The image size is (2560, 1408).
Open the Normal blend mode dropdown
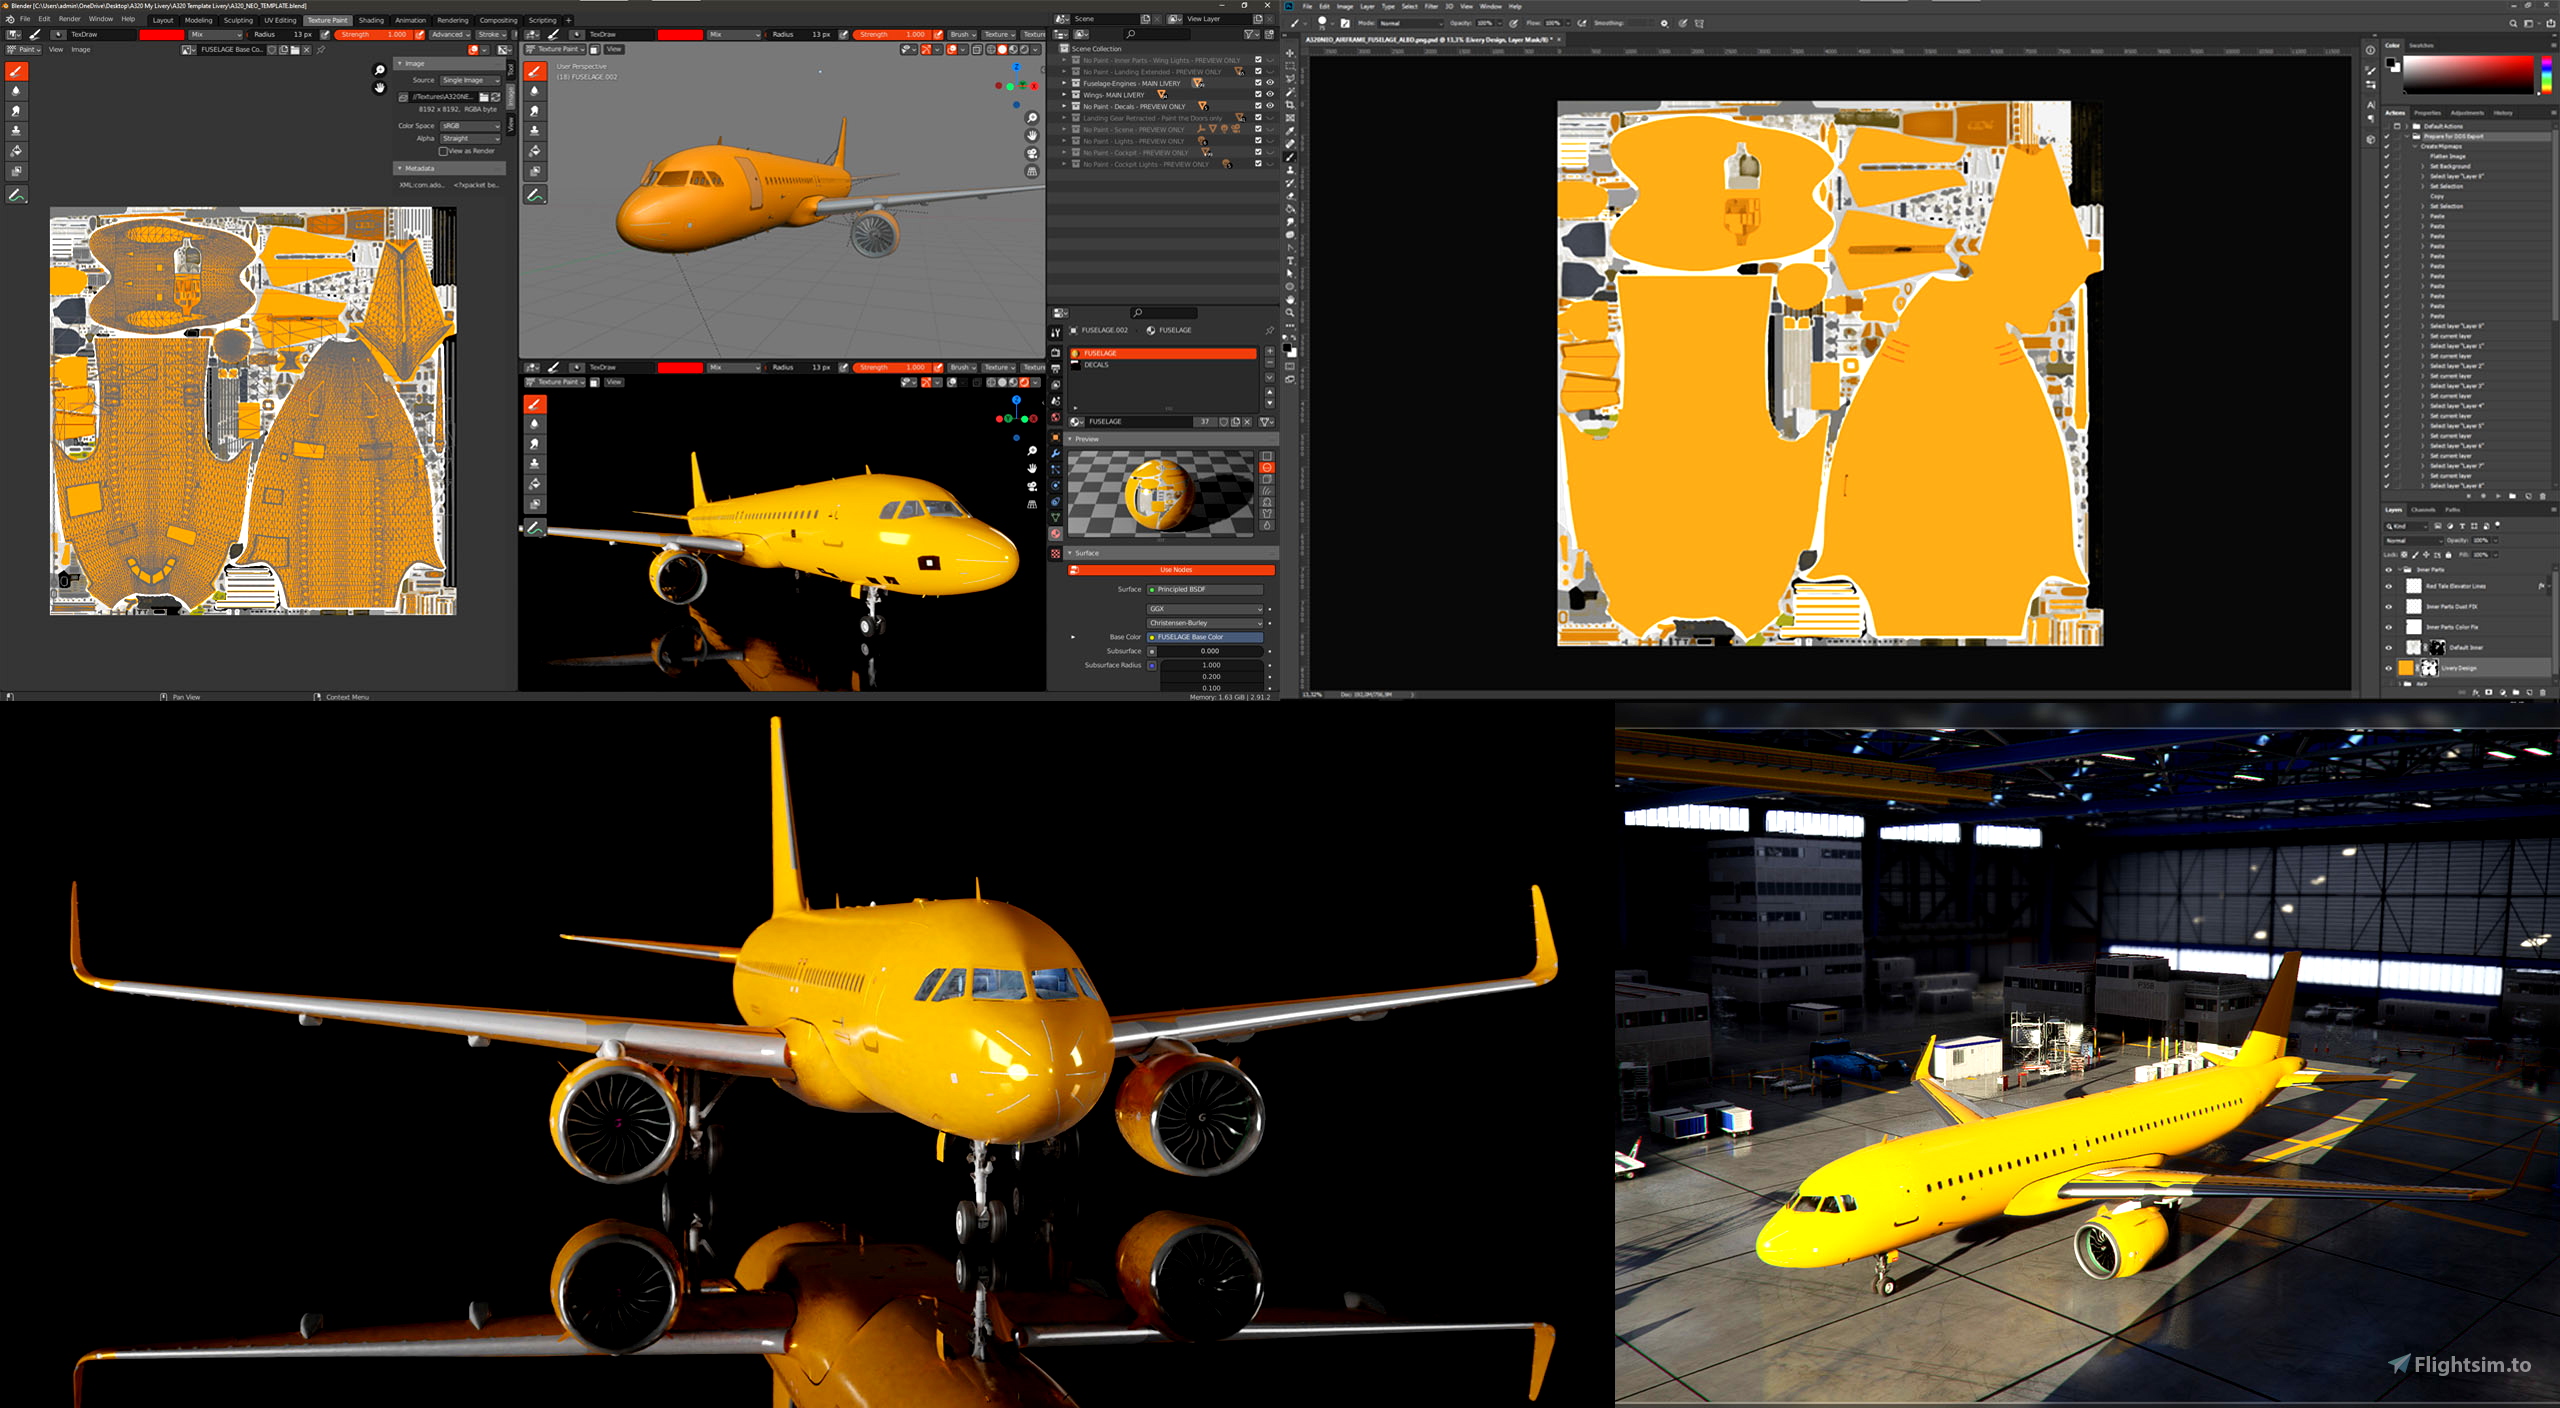(2410, 541)
